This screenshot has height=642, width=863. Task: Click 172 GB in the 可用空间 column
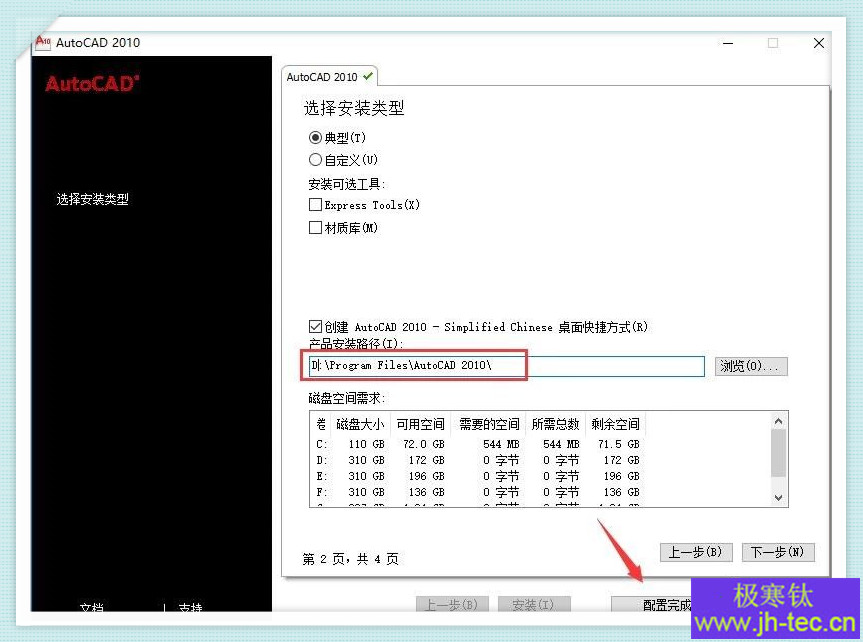tap(426, 460)
